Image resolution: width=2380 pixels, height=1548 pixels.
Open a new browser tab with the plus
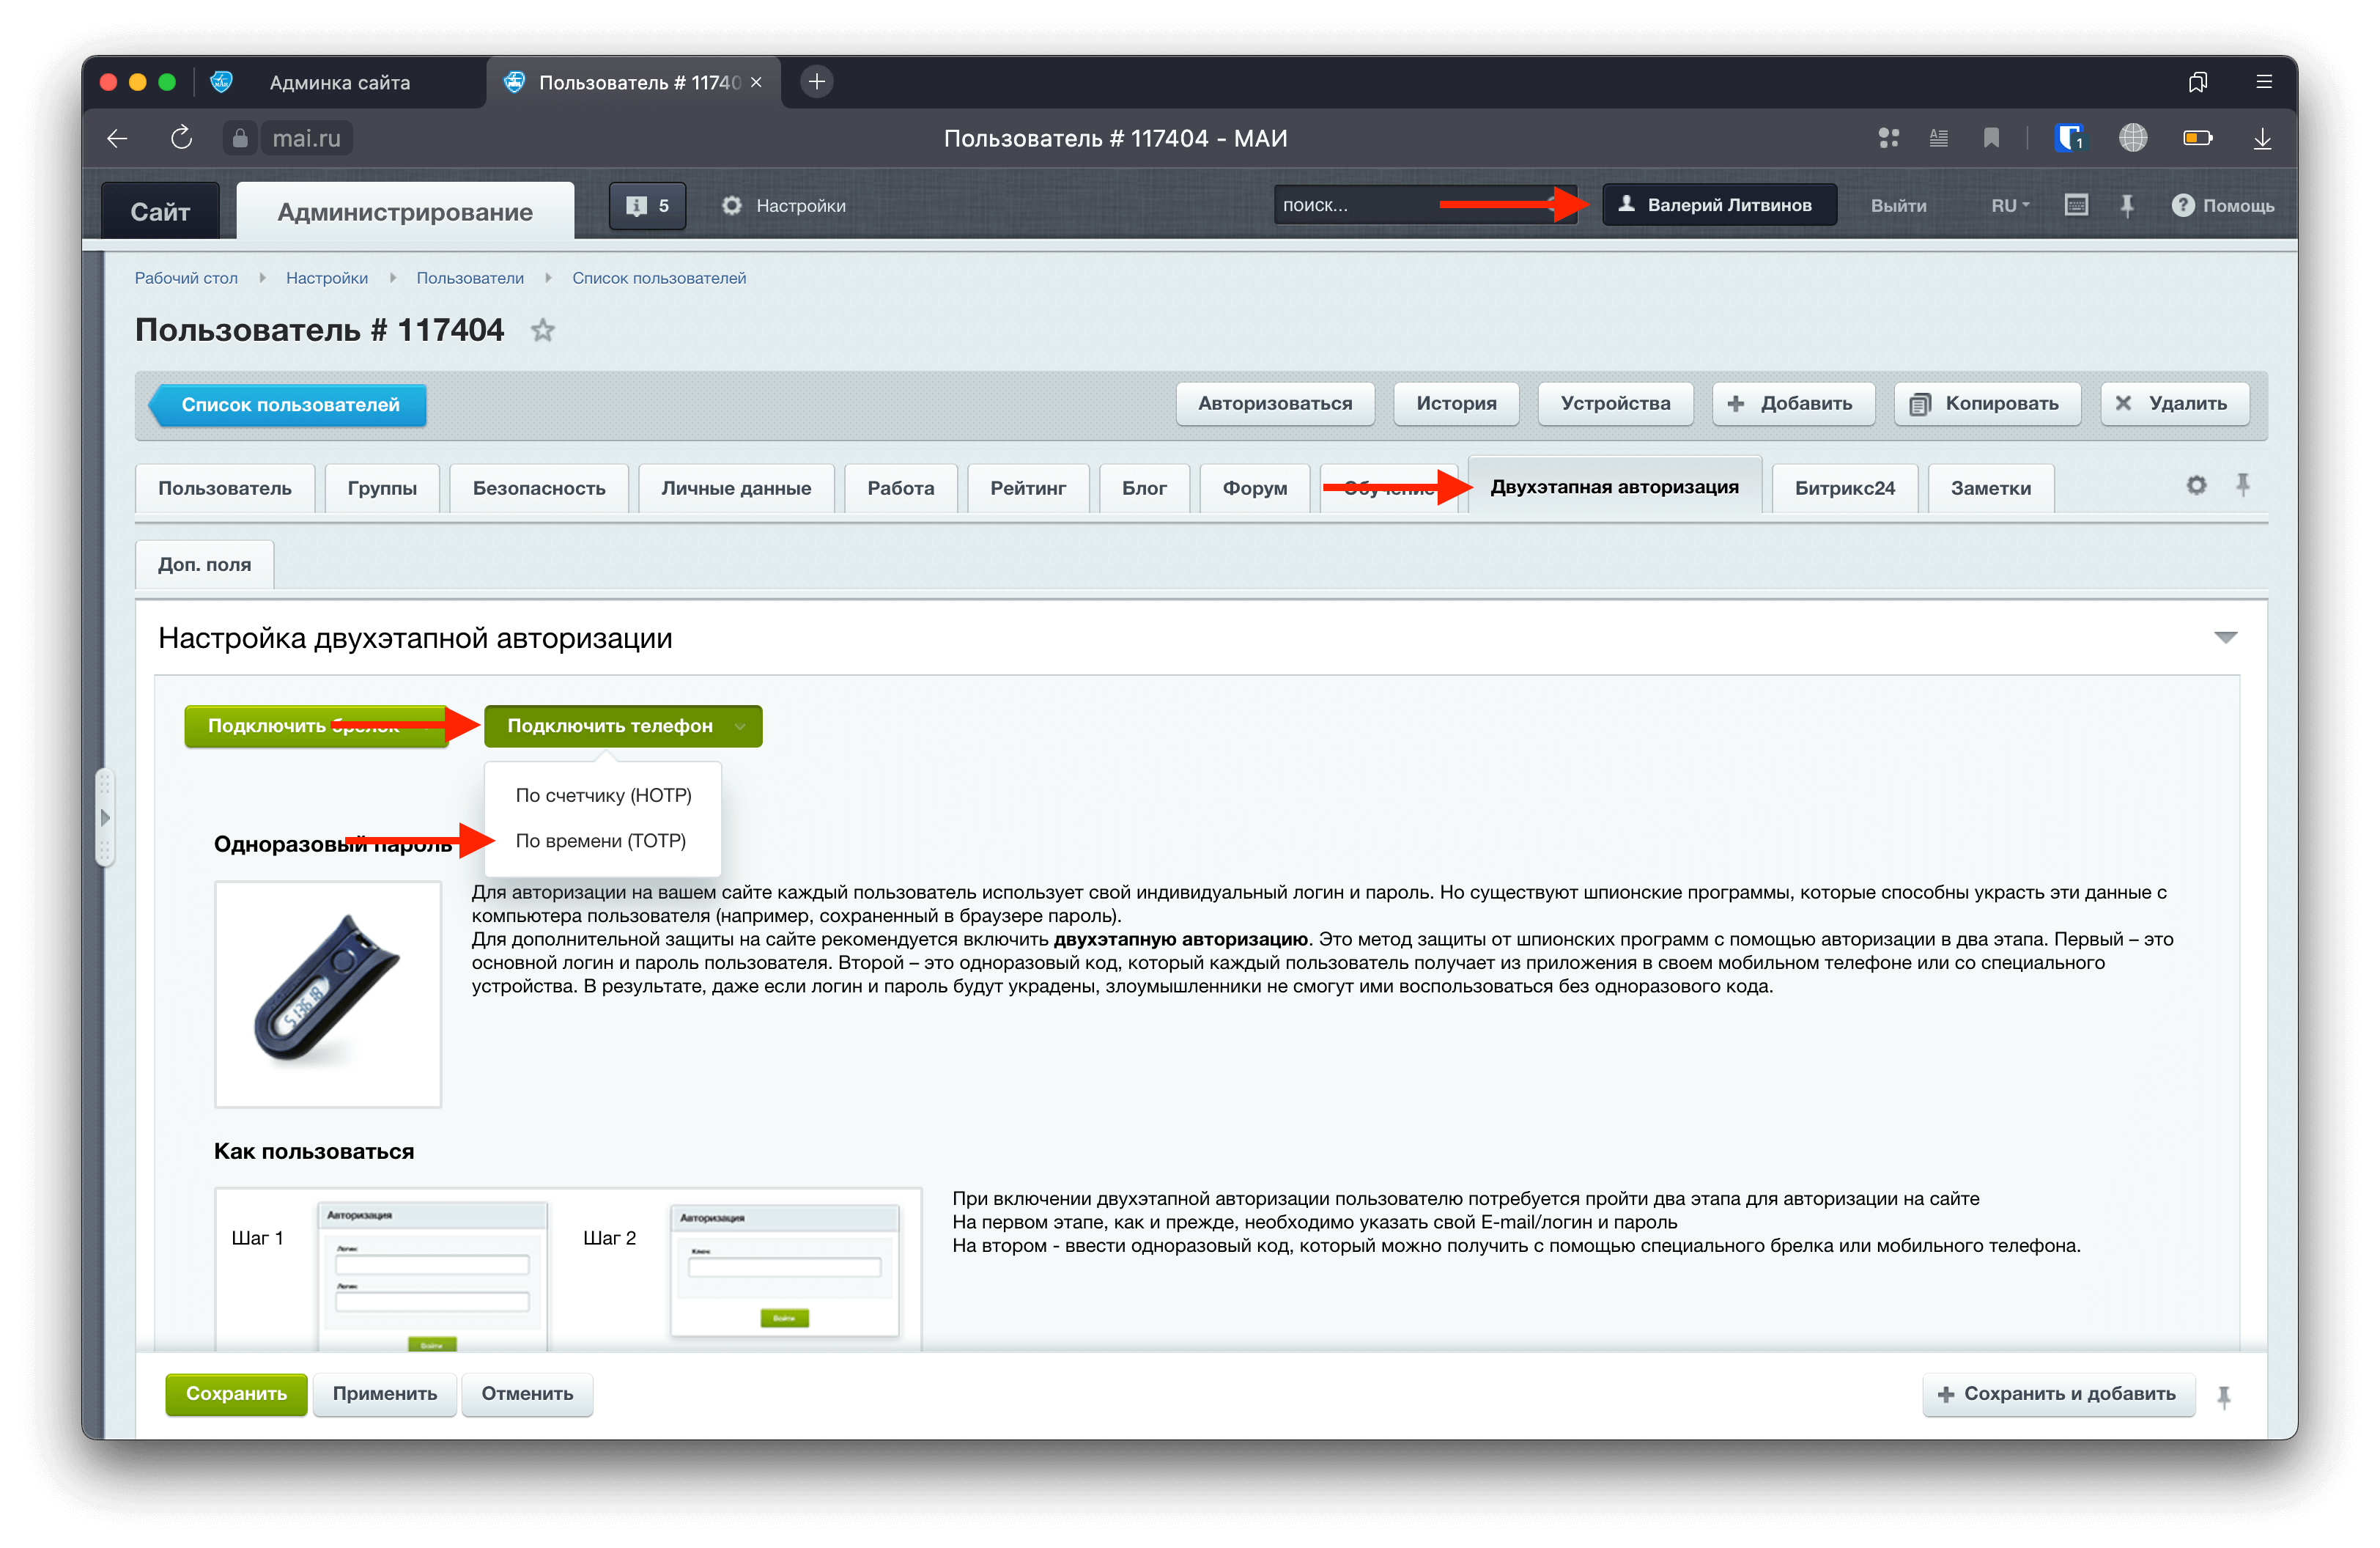pos(817,82)
